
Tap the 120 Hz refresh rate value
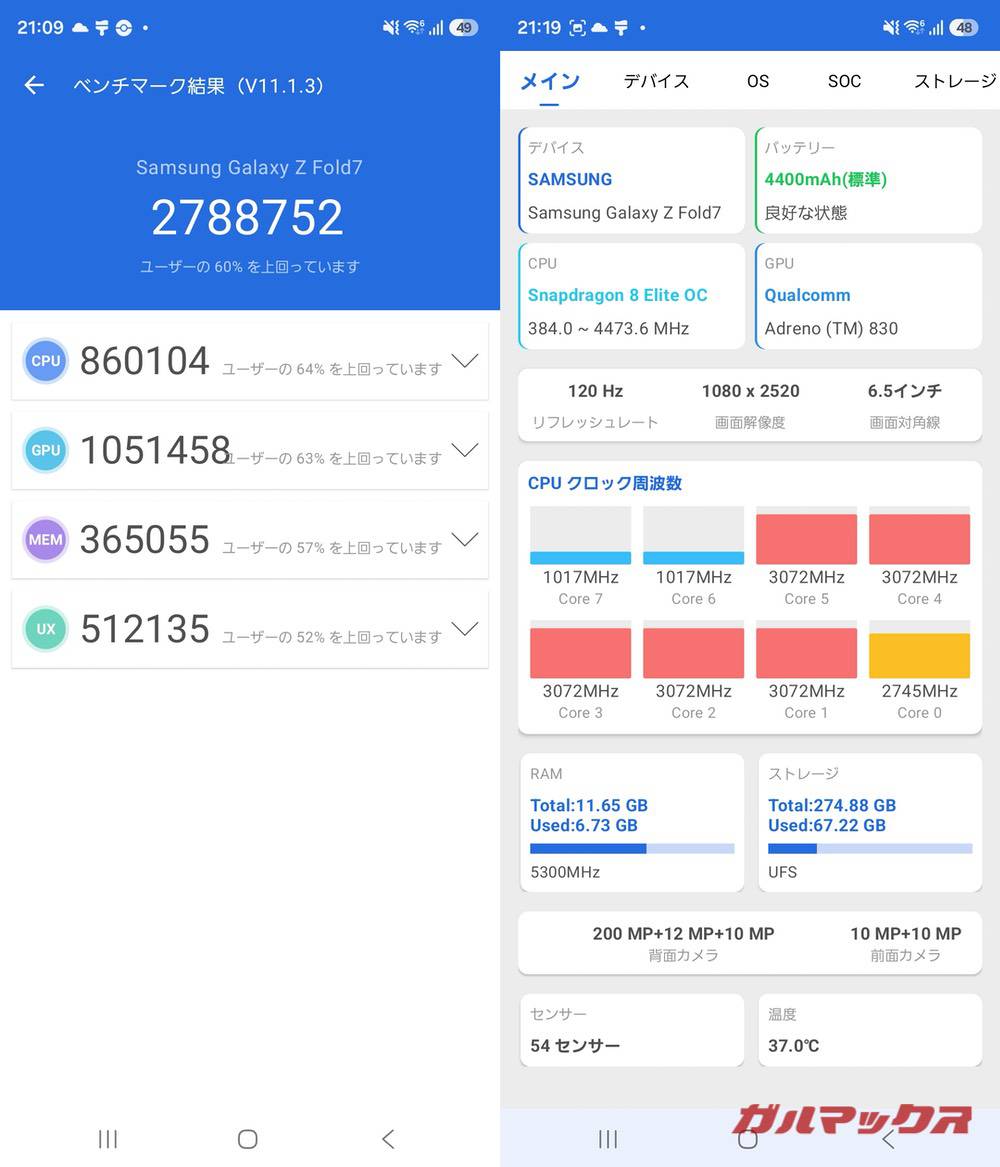point(595,391)
